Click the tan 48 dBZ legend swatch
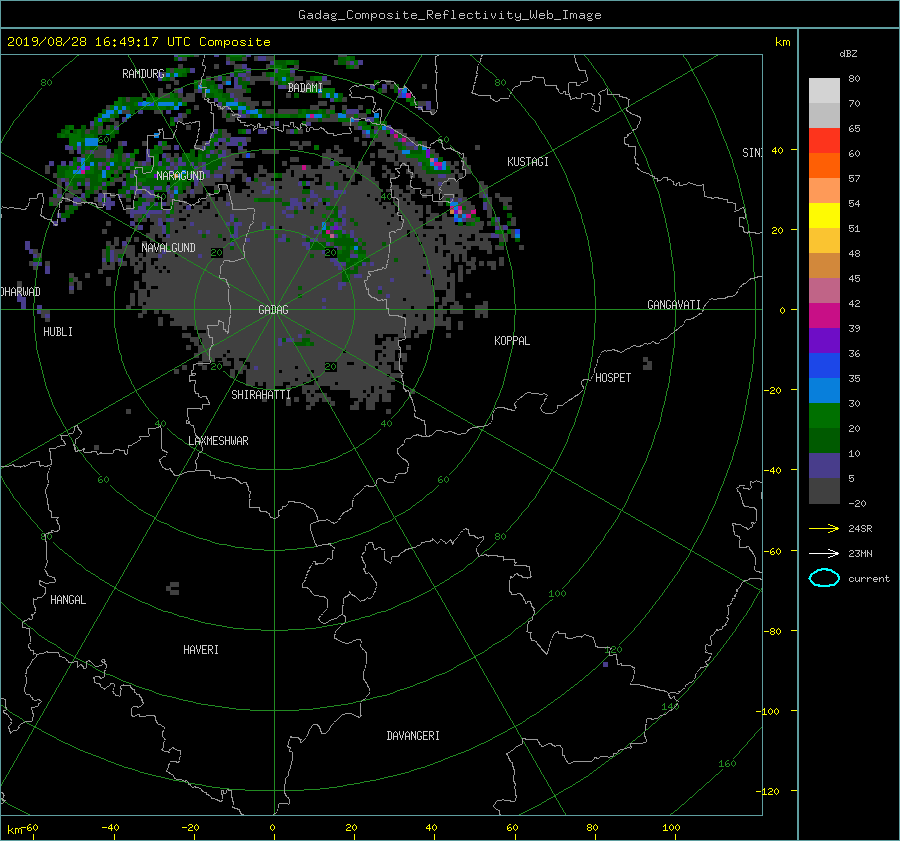 pyautogui.click(x=824, y=265)
